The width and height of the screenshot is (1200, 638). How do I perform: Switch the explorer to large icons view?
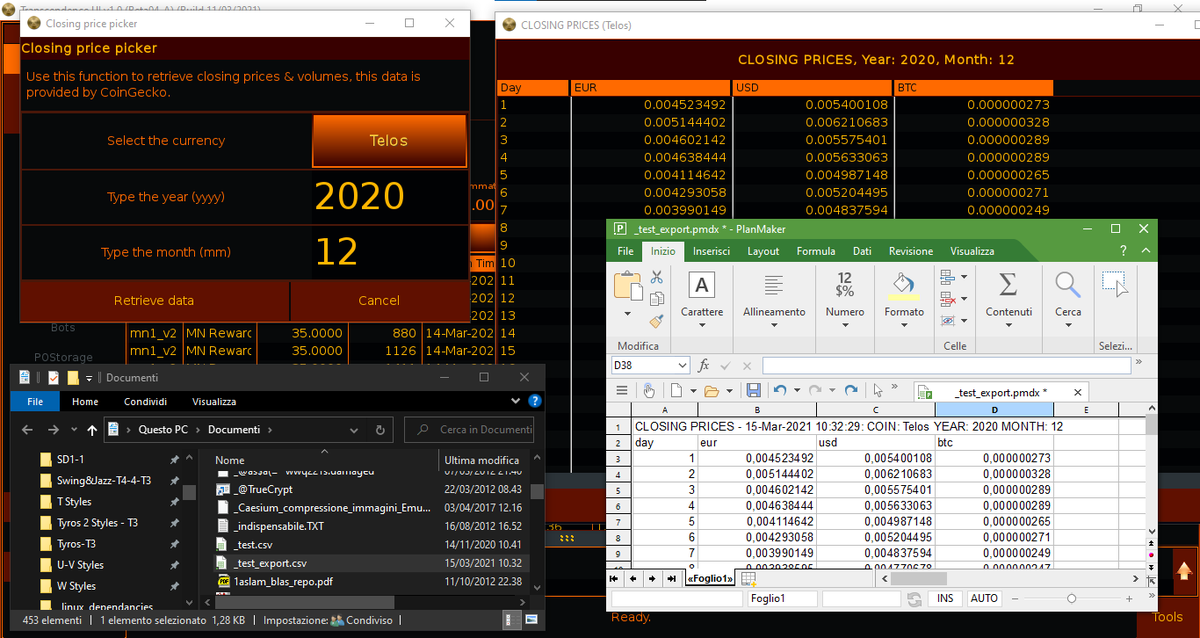click(534, 621)
